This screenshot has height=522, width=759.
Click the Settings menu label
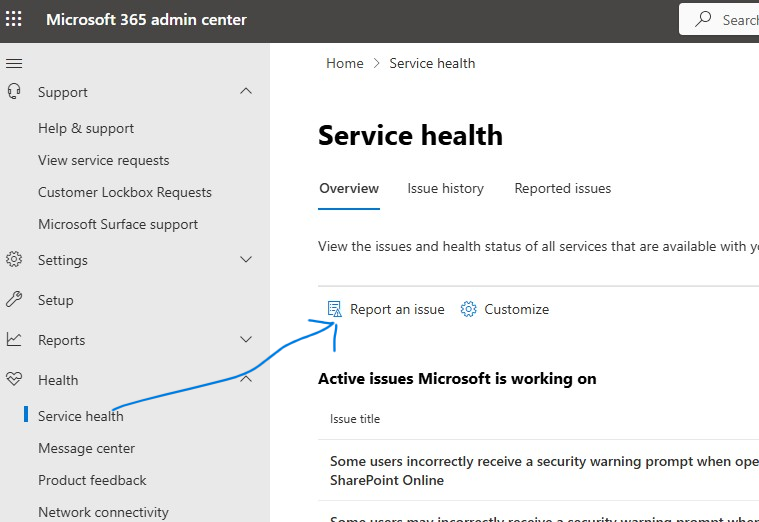click(x=62, y=260)
